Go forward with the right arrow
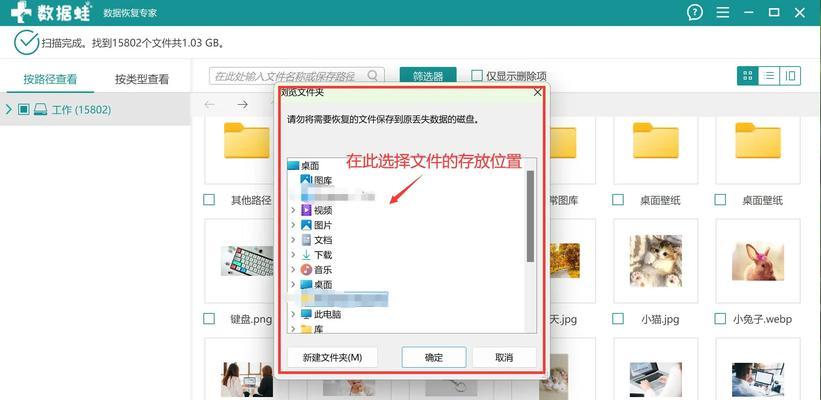 point(242,105)
